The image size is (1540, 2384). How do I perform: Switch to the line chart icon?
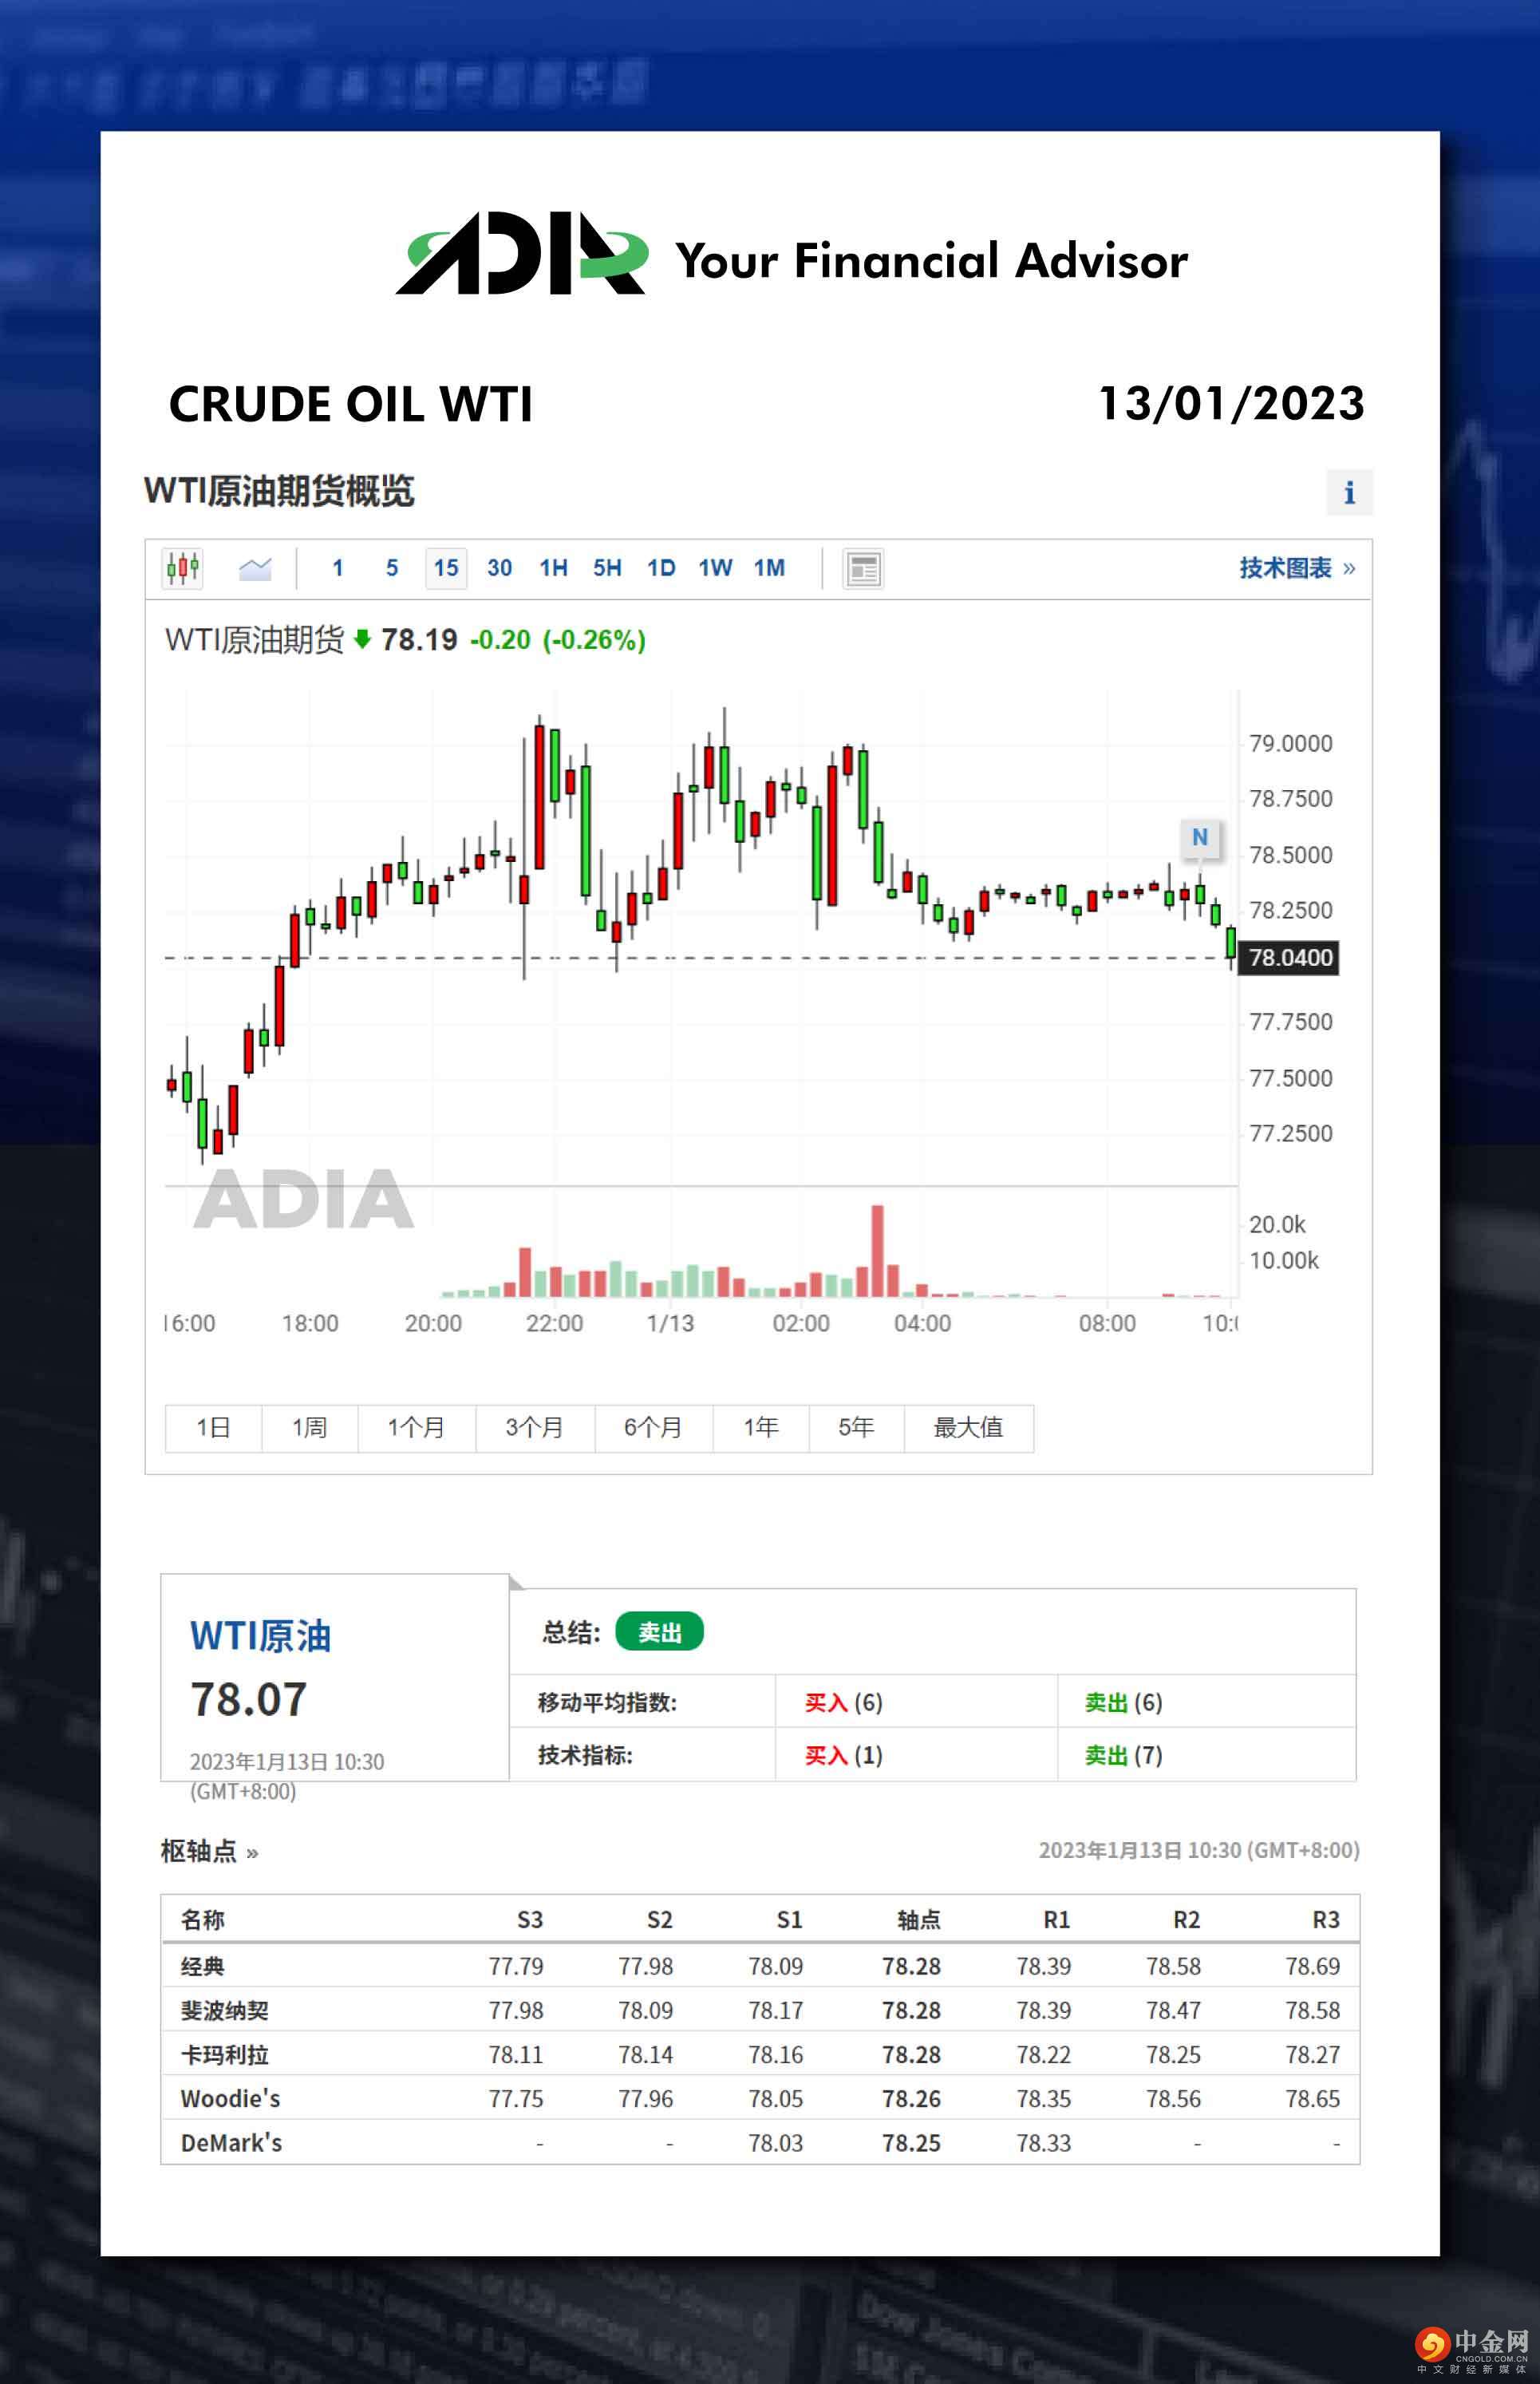tap(256, 567)
